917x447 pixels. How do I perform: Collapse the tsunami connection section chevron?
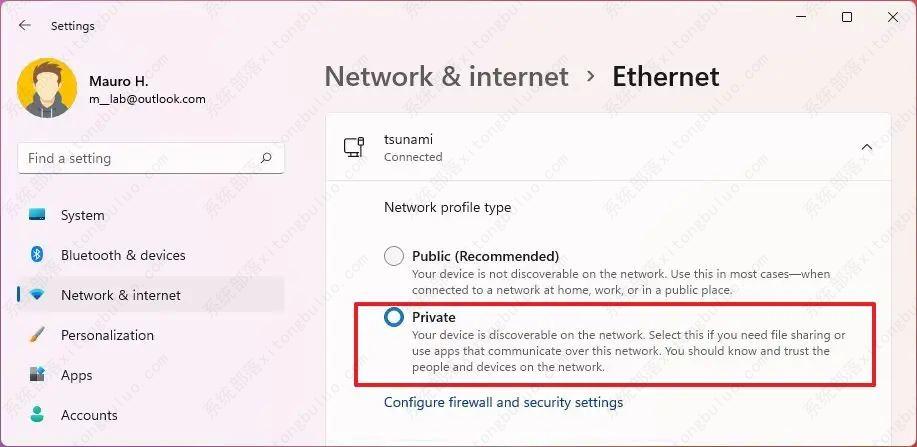866,147
